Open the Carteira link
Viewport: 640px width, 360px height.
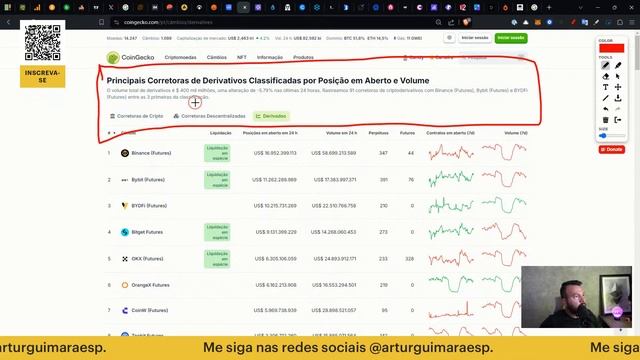(x=441, y=58)
